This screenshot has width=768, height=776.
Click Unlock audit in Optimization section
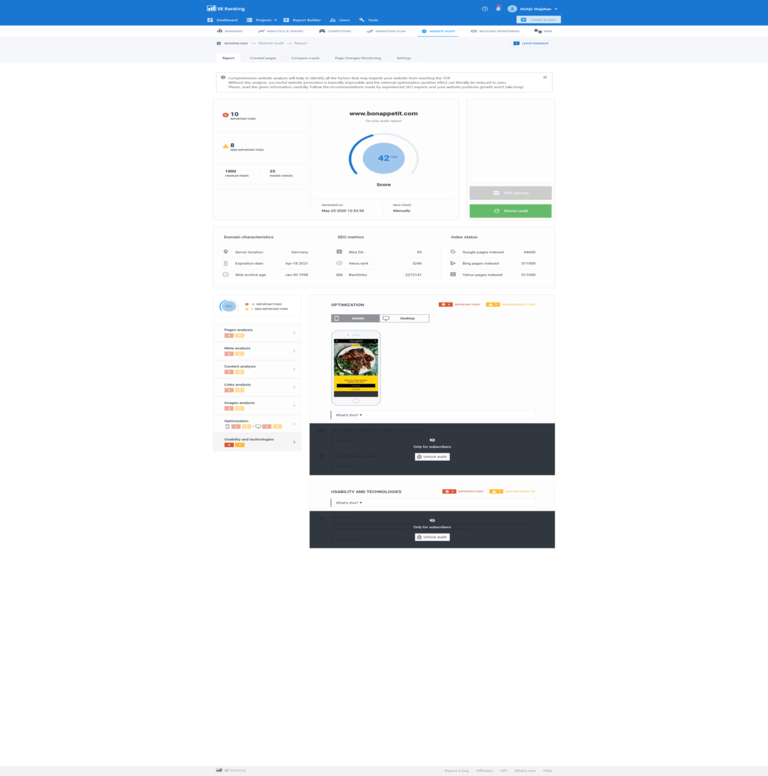pyautogui.click(x=432, y=457)
